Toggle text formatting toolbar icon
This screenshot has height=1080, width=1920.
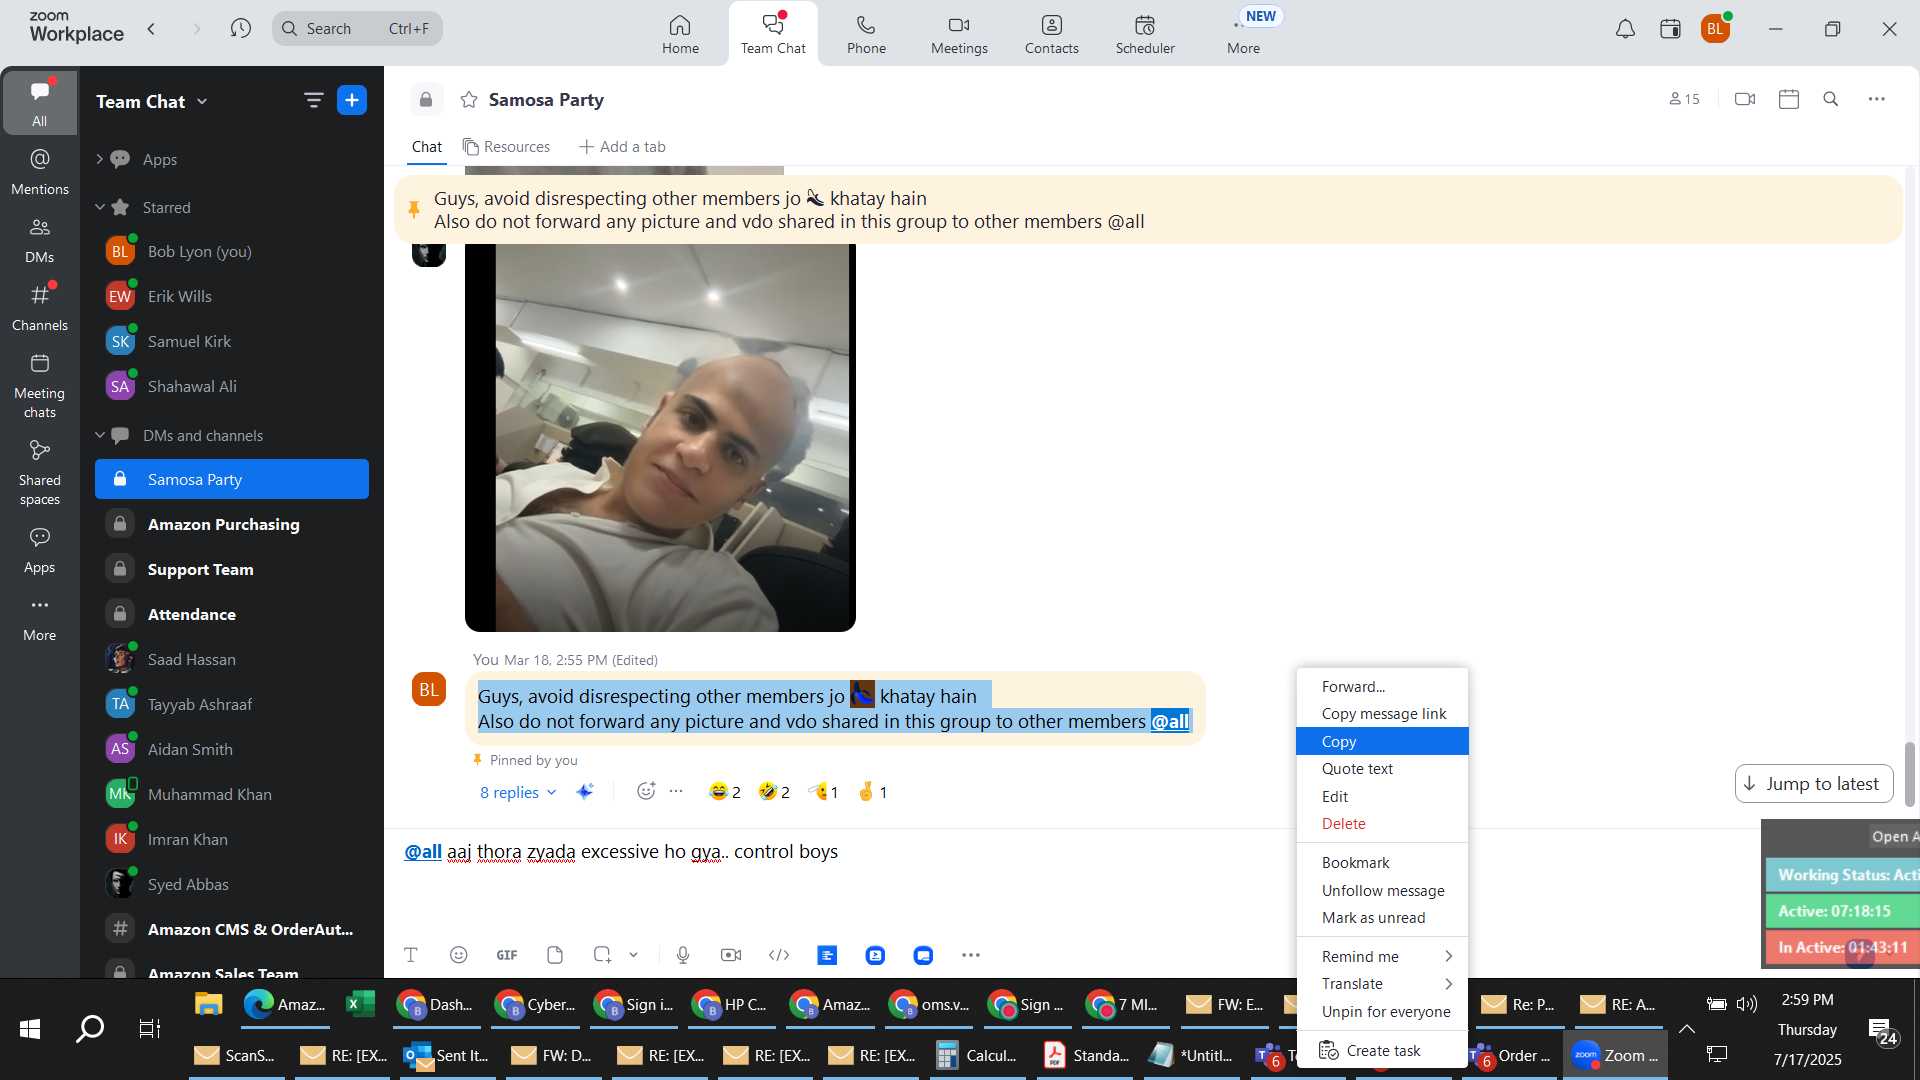[x=411, y=955]
